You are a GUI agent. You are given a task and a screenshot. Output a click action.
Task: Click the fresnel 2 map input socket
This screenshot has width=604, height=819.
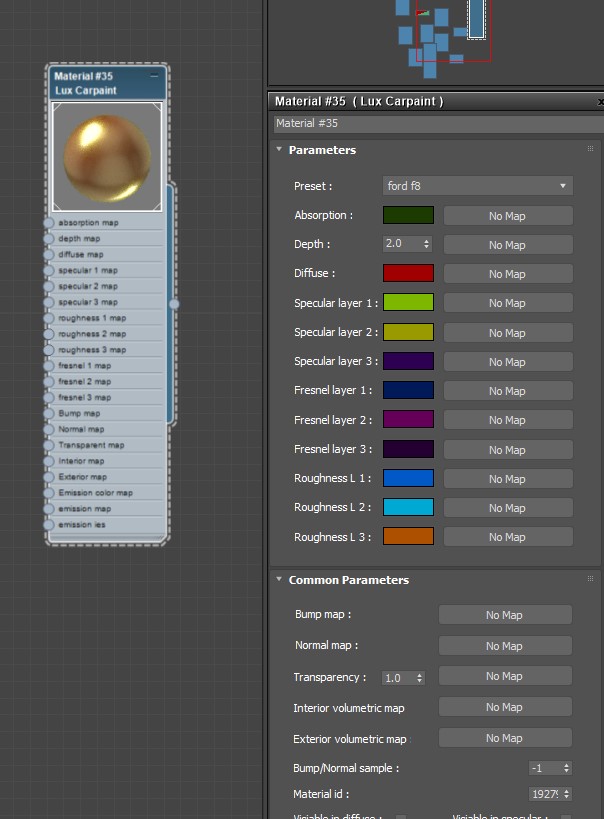coord(48,382)
